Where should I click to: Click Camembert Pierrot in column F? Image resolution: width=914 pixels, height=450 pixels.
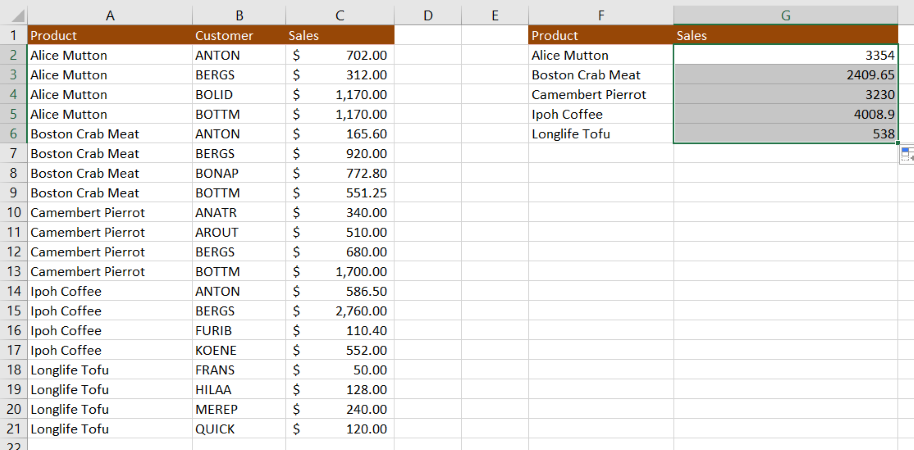600,94
